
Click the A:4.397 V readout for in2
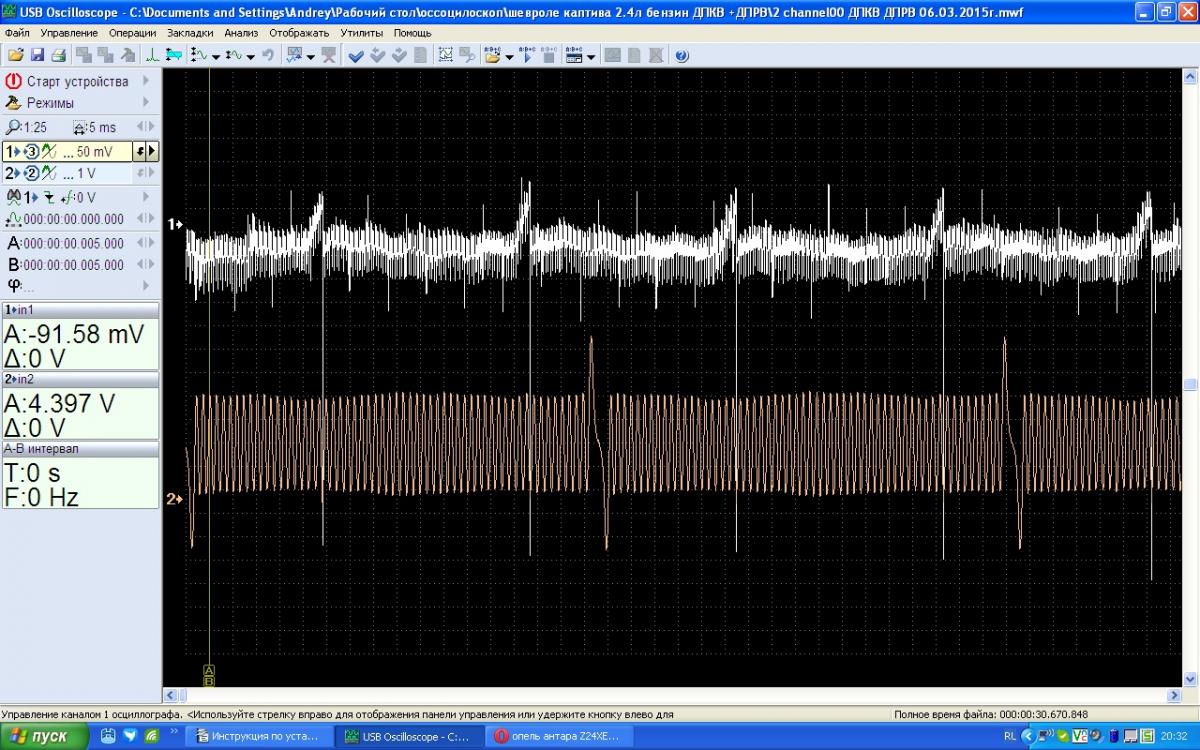click(x=60, y=403)
